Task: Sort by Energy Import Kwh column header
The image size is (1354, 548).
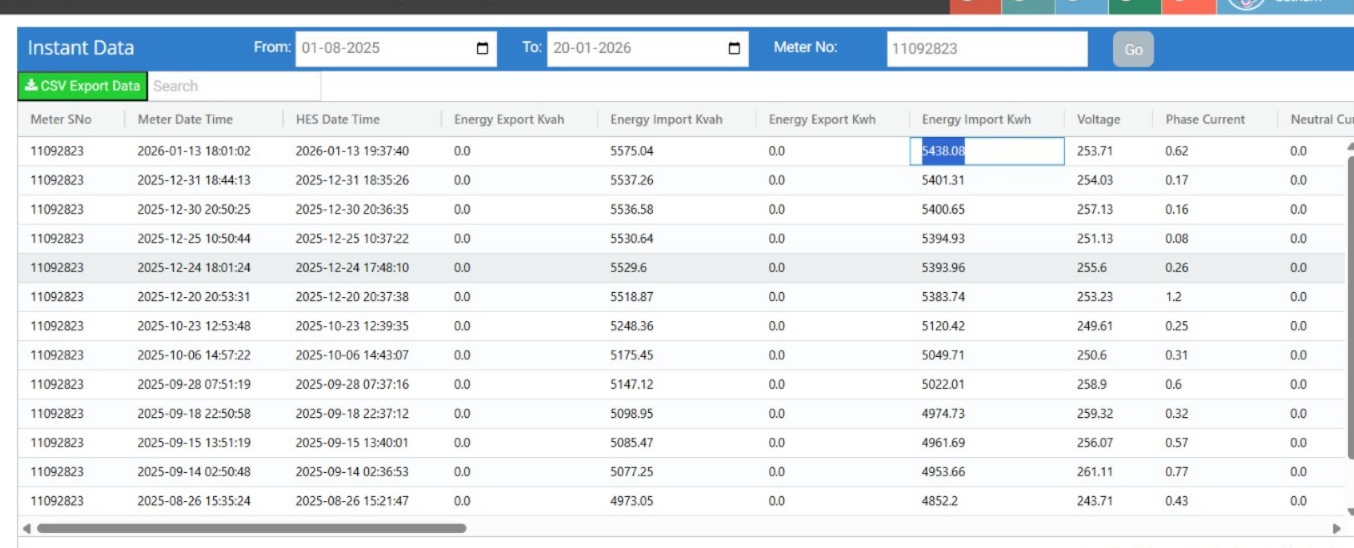Action: tap(976, 119)
